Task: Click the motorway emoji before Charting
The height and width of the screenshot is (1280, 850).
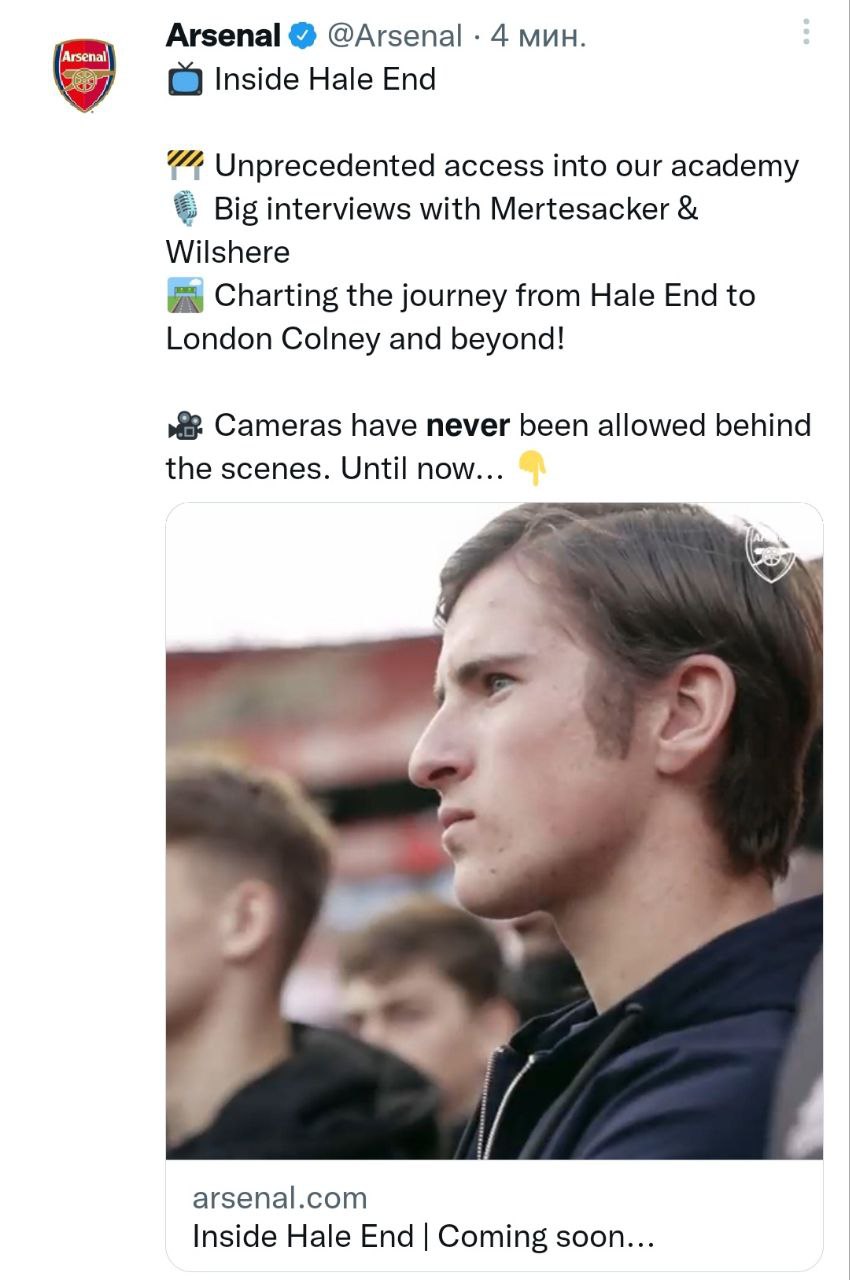Action: [x=185, y=296]
